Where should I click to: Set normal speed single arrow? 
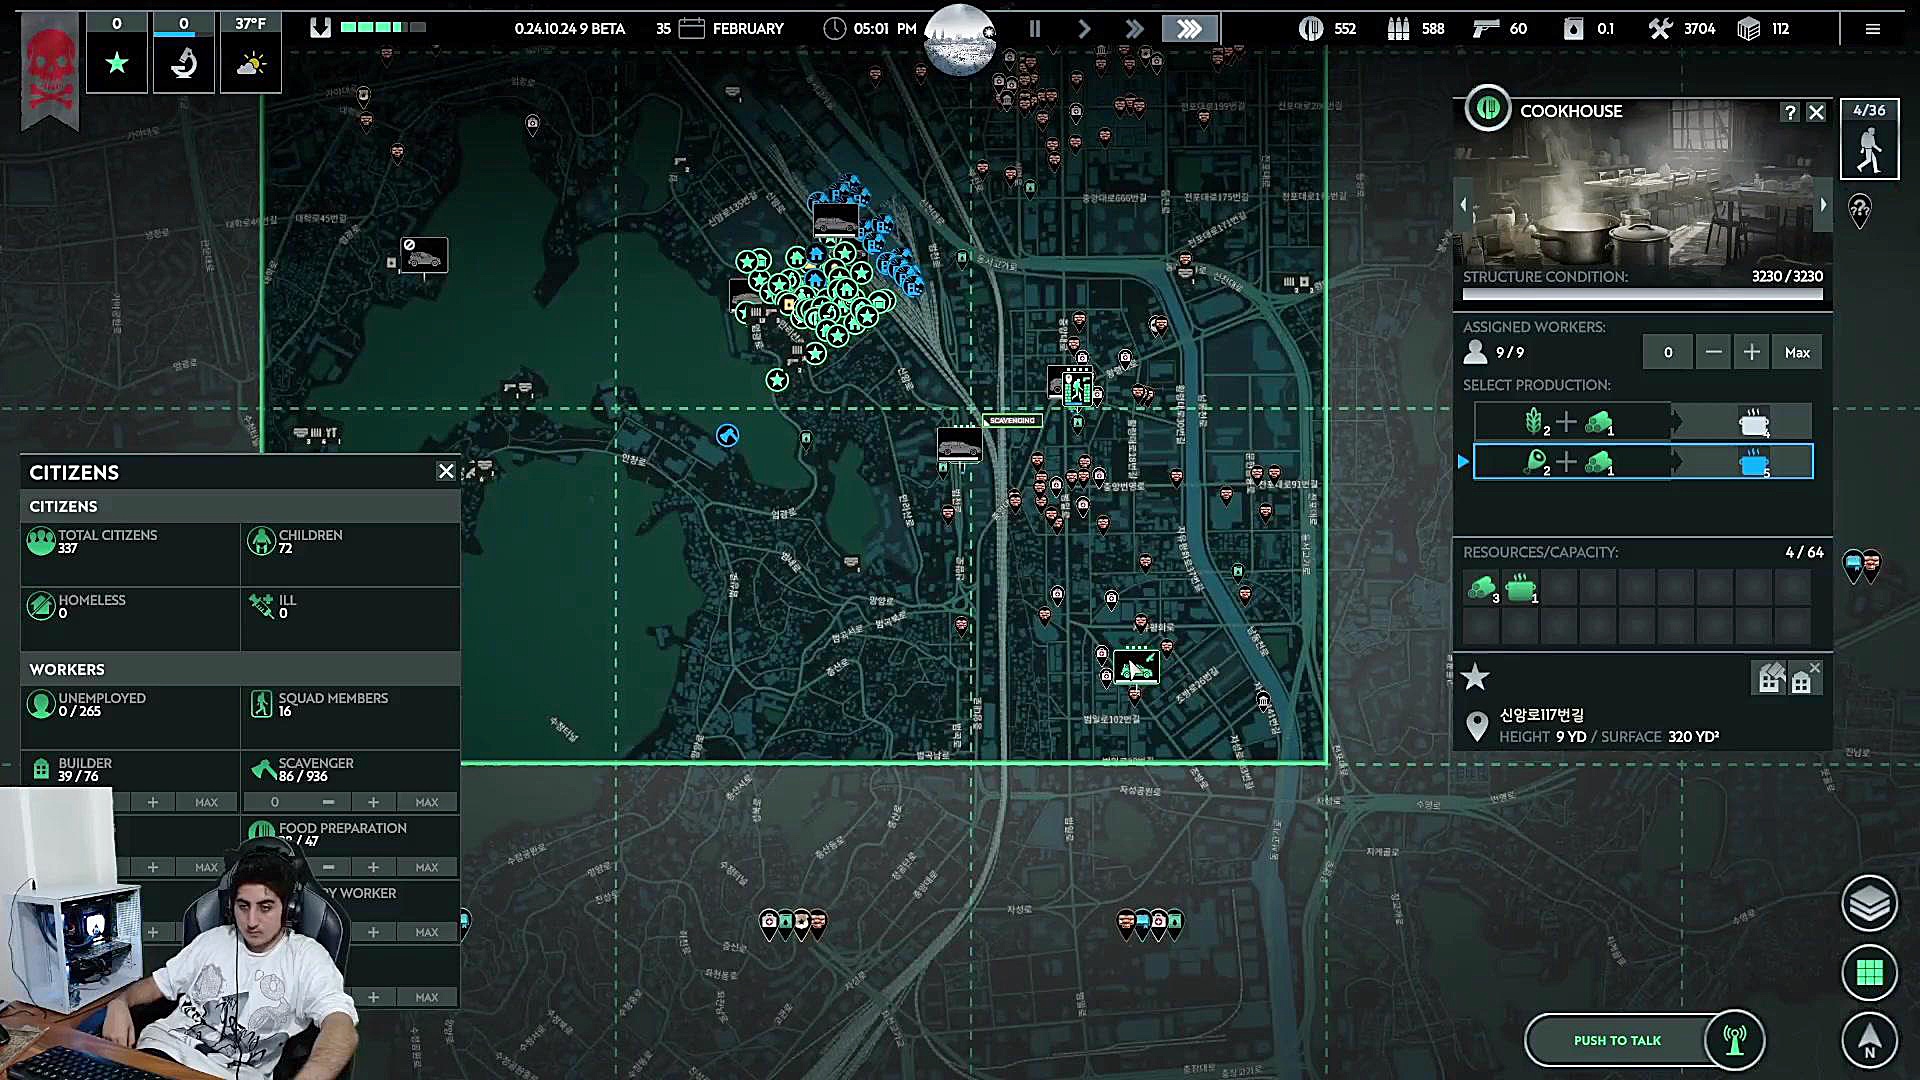[1084, 29]
